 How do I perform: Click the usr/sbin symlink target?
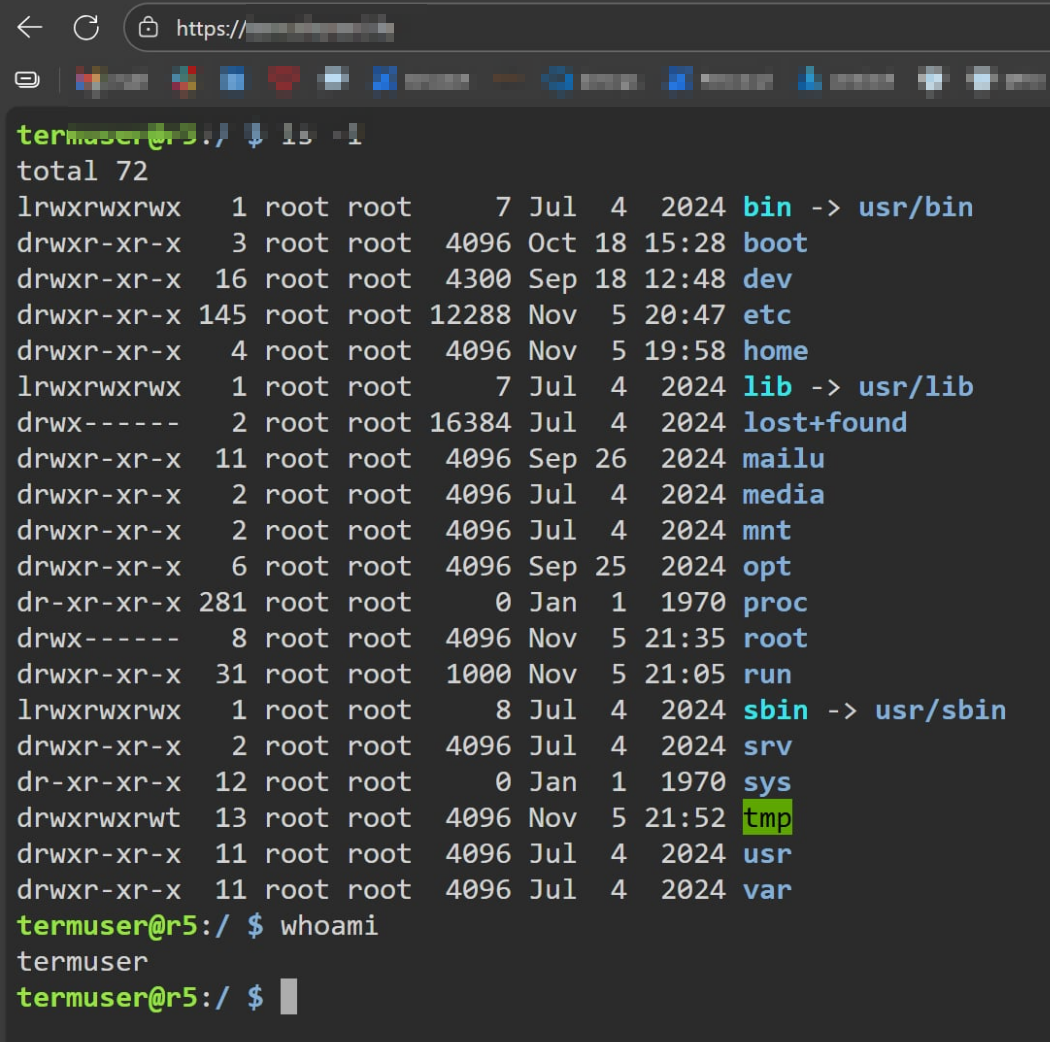pyautogui.click(x=940, y=710)
